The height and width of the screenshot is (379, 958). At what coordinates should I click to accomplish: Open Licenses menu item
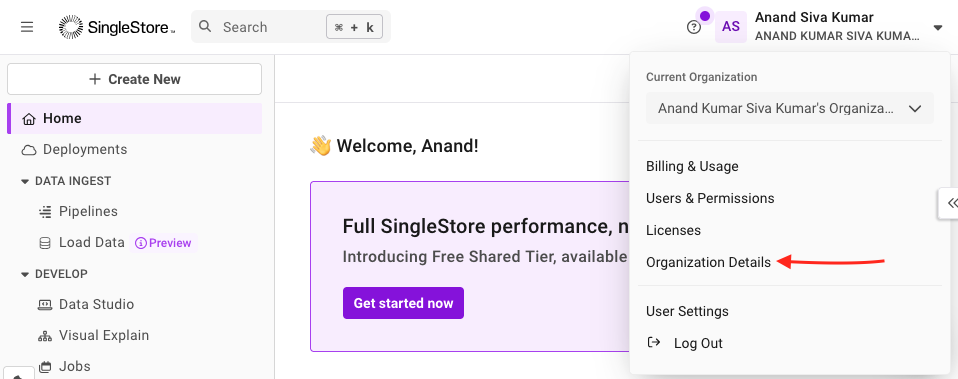click(673, 230)
